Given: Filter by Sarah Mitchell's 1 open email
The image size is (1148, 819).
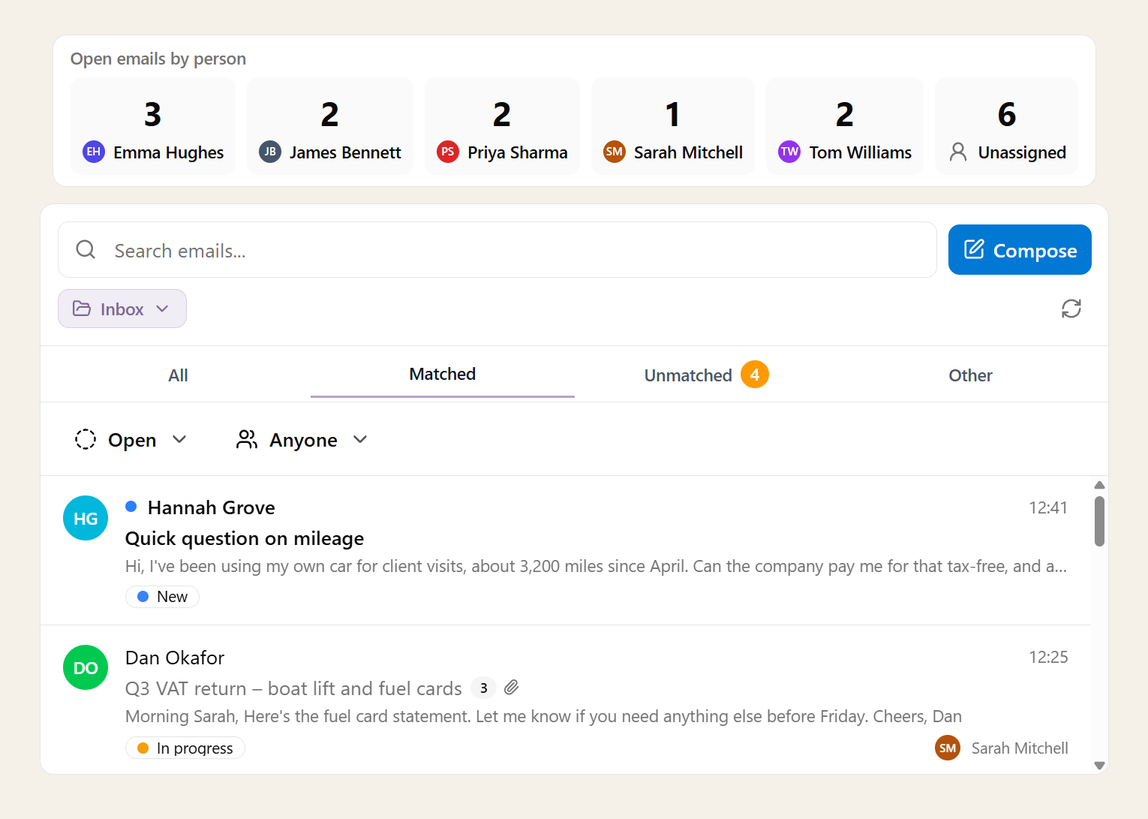Looking at the screenshot, I should 673,126.
